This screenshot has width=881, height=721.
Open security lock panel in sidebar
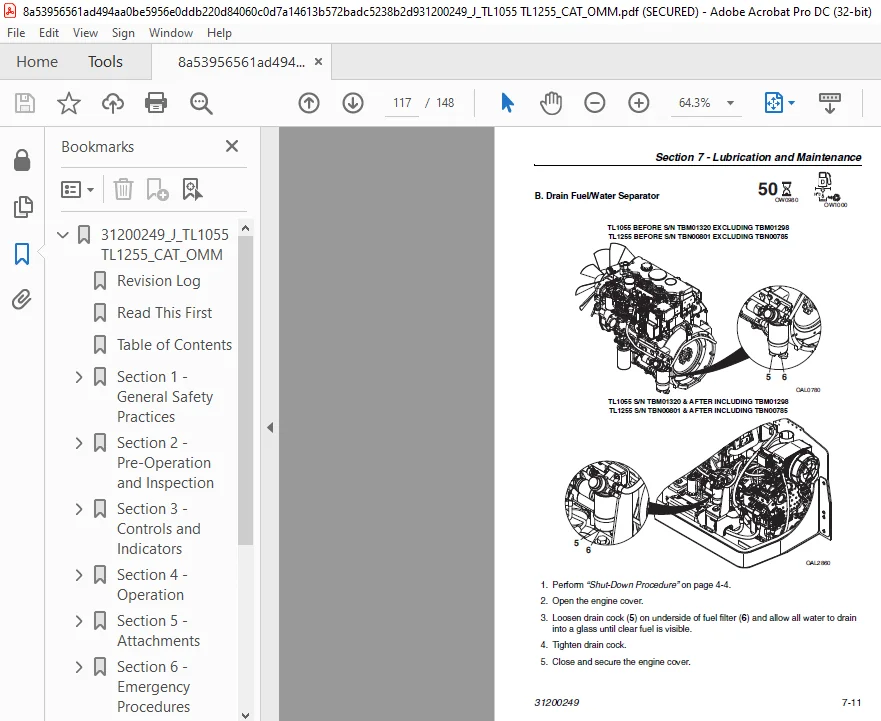point(22,160)
